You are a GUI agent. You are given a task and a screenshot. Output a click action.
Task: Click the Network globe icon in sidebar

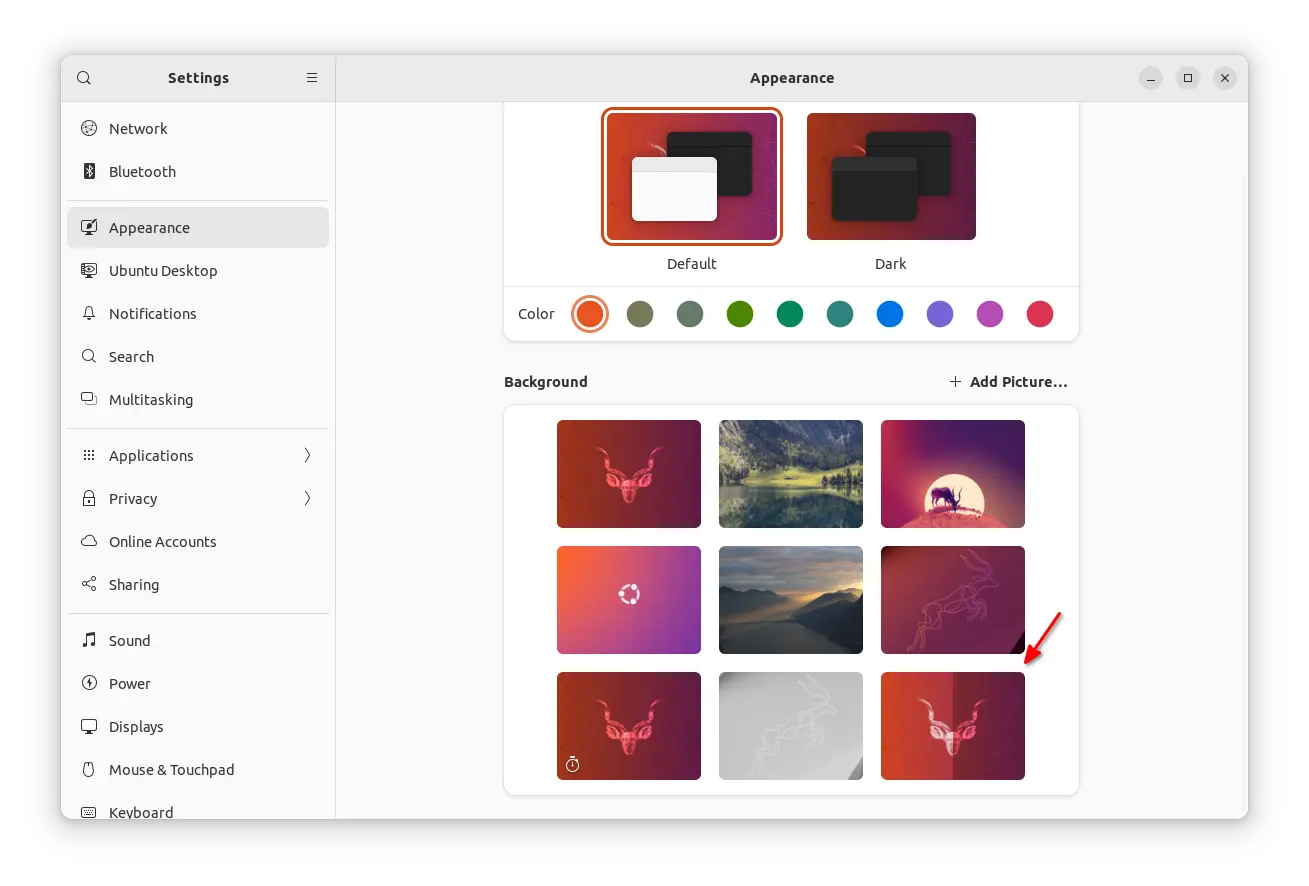click(89, 128)
